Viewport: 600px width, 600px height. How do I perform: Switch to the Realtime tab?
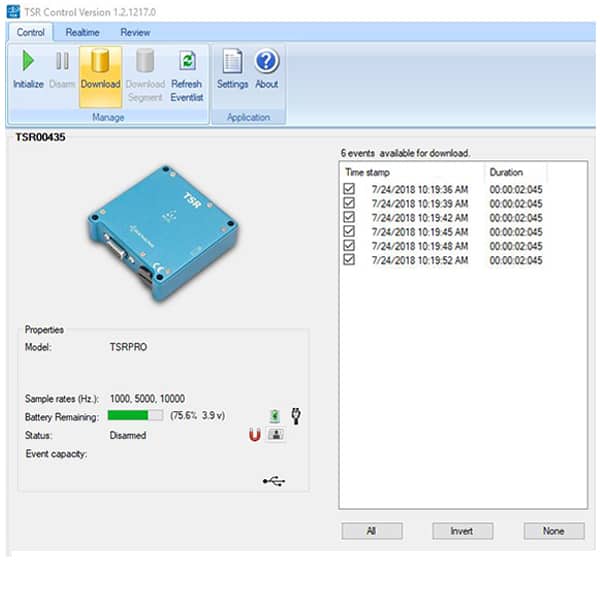(x=82, y=32)
